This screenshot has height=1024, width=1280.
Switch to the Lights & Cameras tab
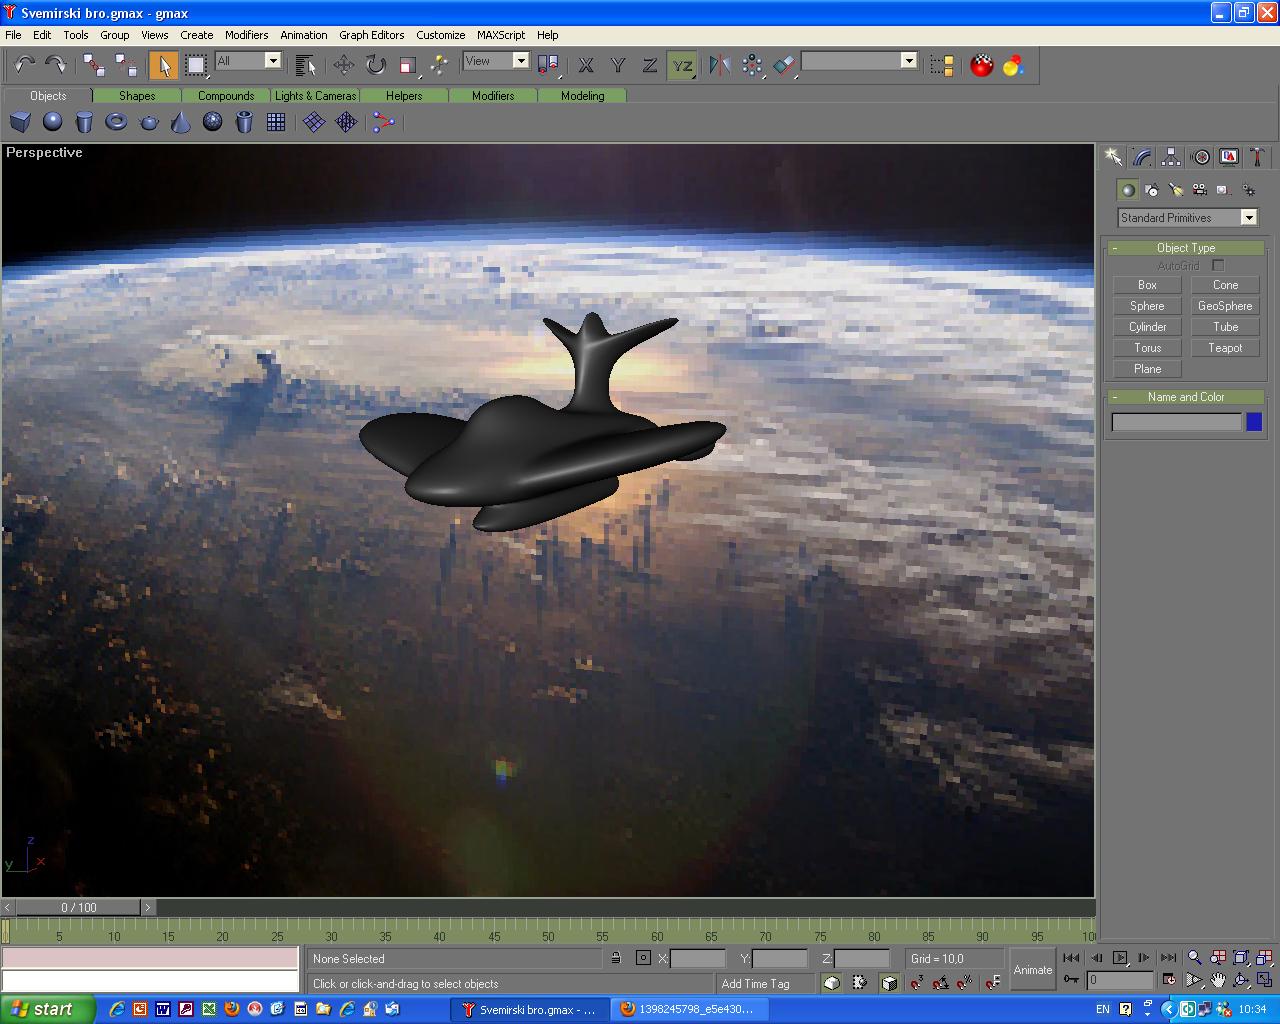[315, 96]
